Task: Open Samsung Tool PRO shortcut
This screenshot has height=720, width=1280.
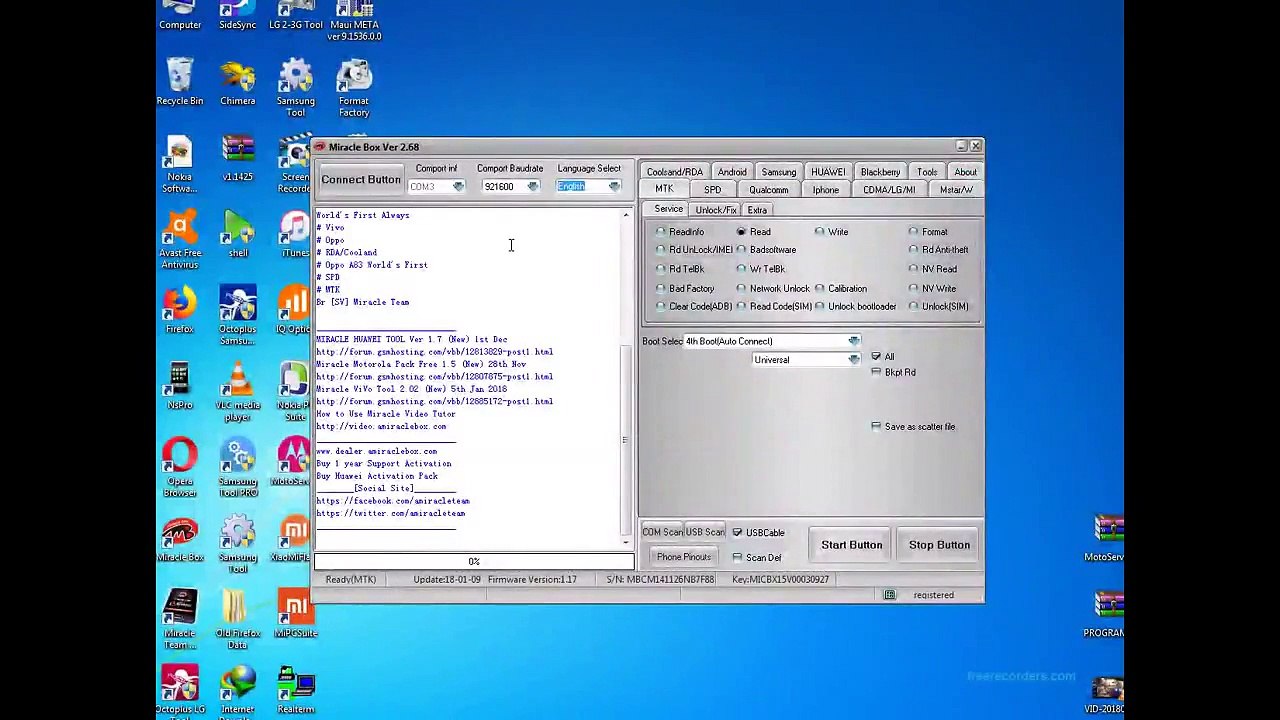Action: point(238,469)
